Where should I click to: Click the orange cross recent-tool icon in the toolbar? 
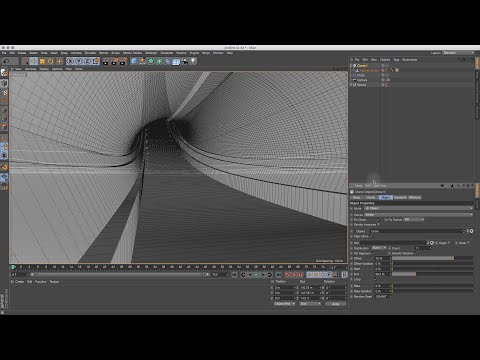[59, 61]
